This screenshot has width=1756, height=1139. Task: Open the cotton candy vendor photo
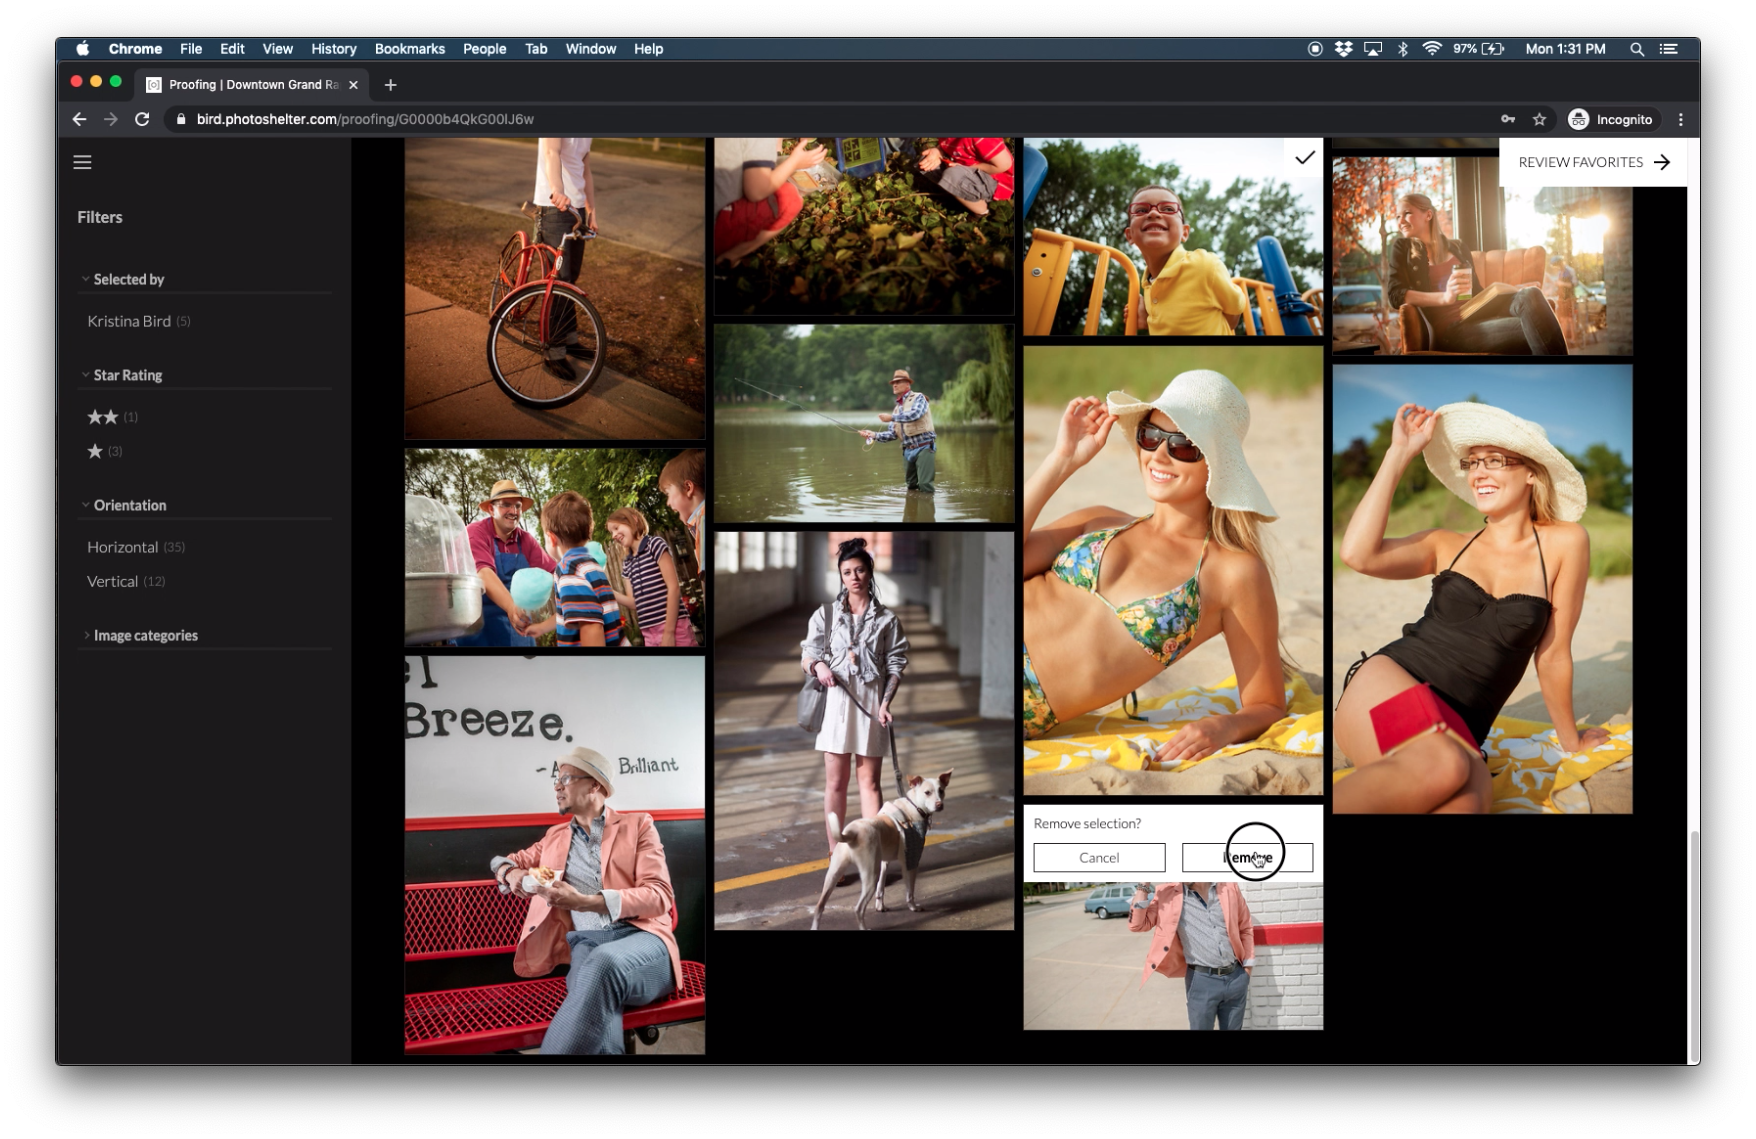(554, 547)
